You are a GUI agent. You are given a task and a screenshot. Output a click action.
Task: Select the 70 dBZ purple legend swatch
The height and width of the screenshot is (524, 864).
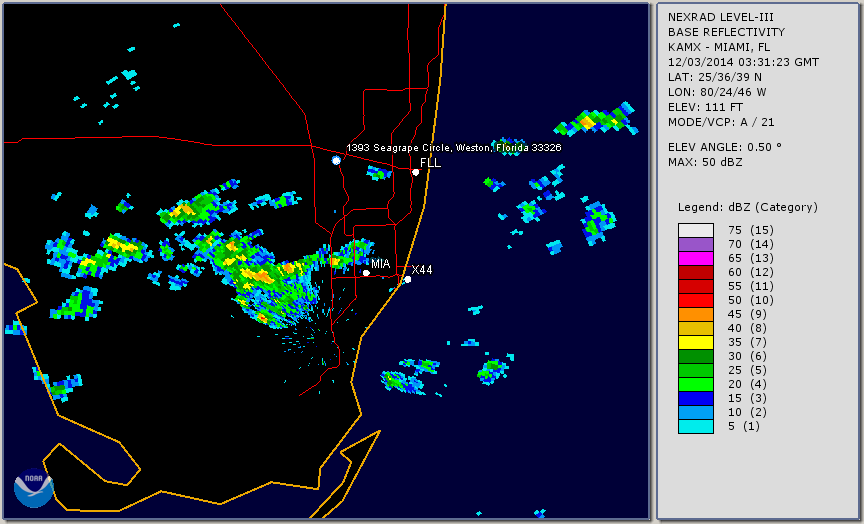pyautogui.click(x=696, y=244)
